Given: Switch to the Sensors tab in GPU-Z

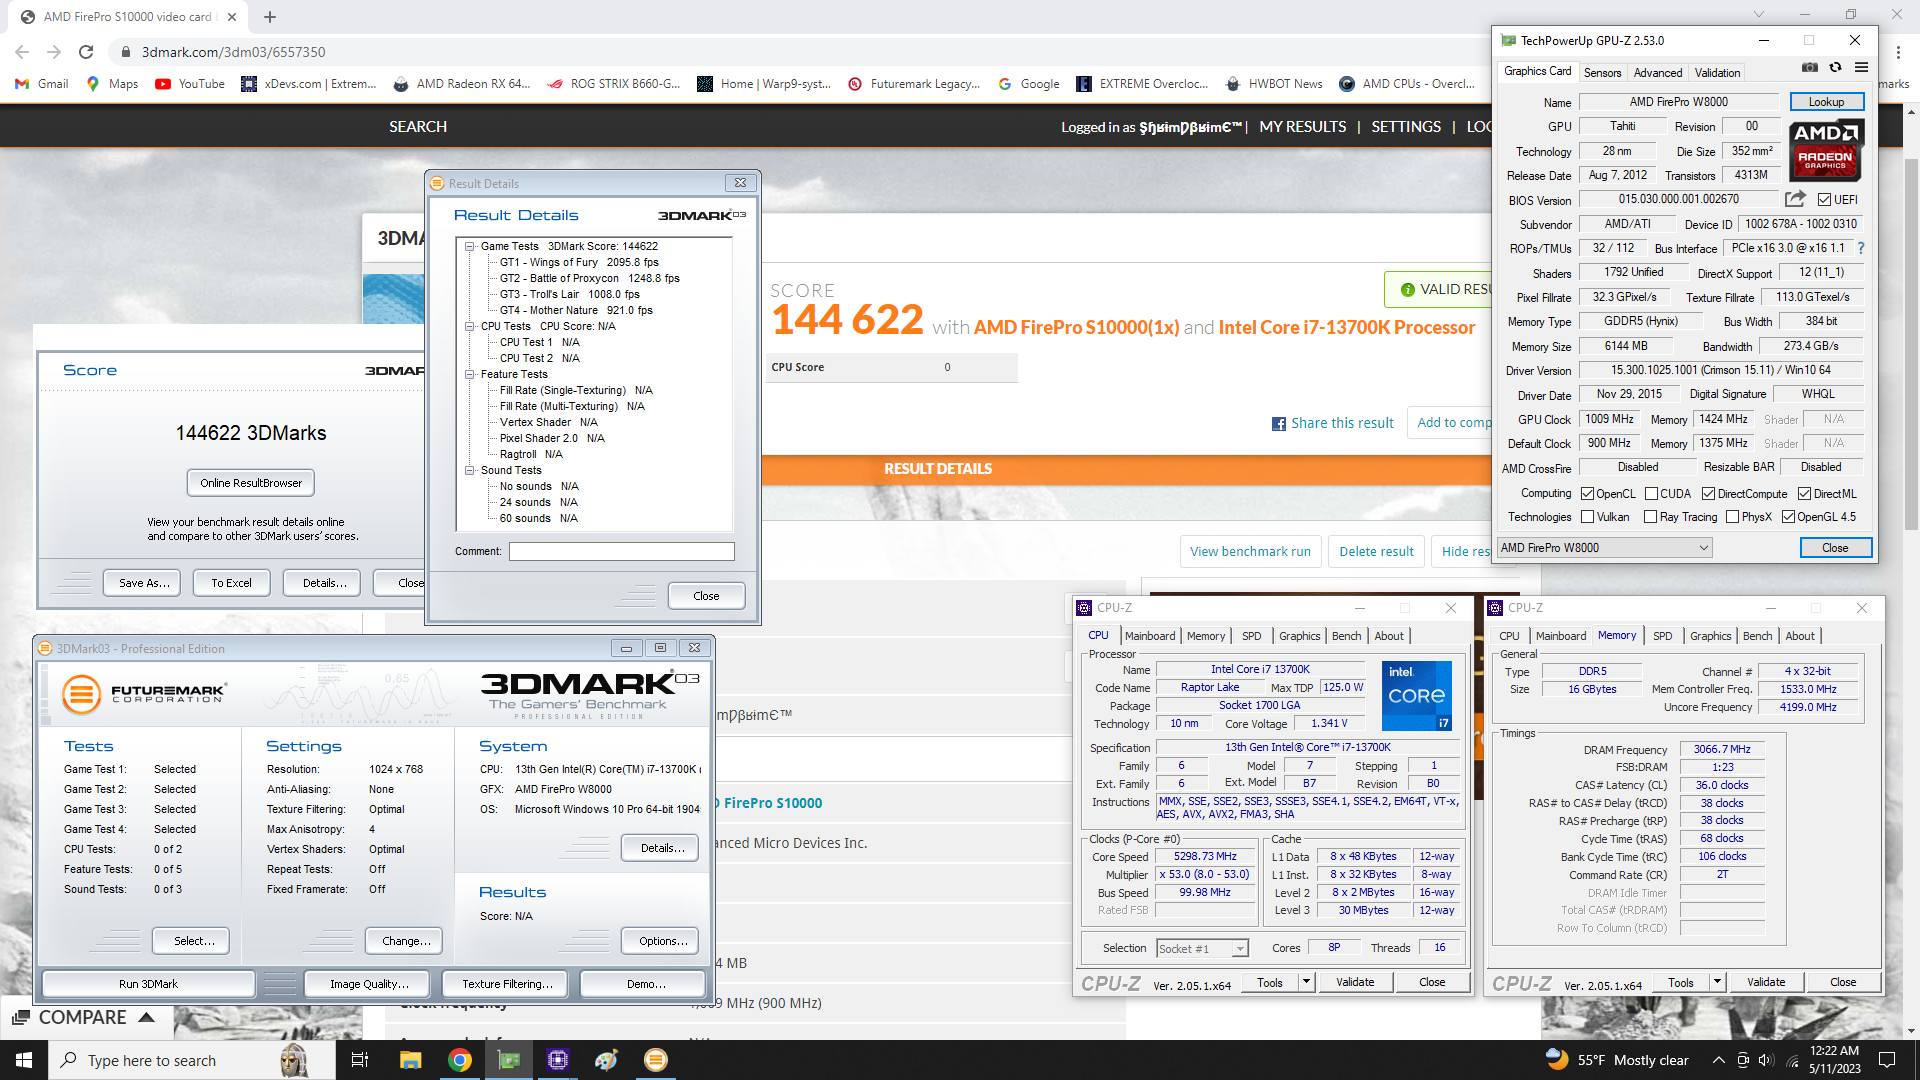Looking at the screenshot, I should (1602, 72).
